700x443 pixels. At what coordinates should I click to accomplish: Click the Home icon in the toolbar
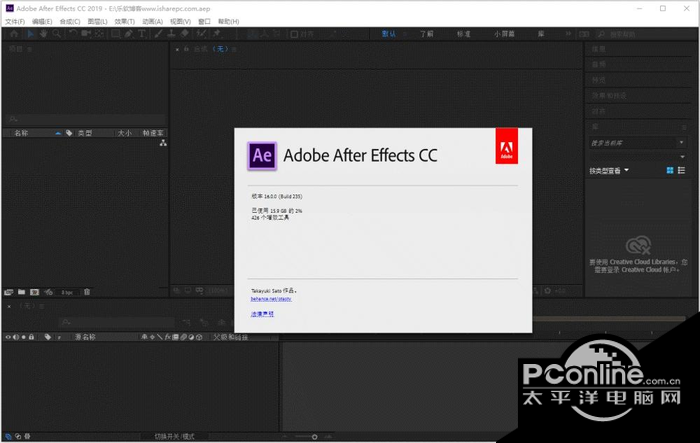[14, 34]
